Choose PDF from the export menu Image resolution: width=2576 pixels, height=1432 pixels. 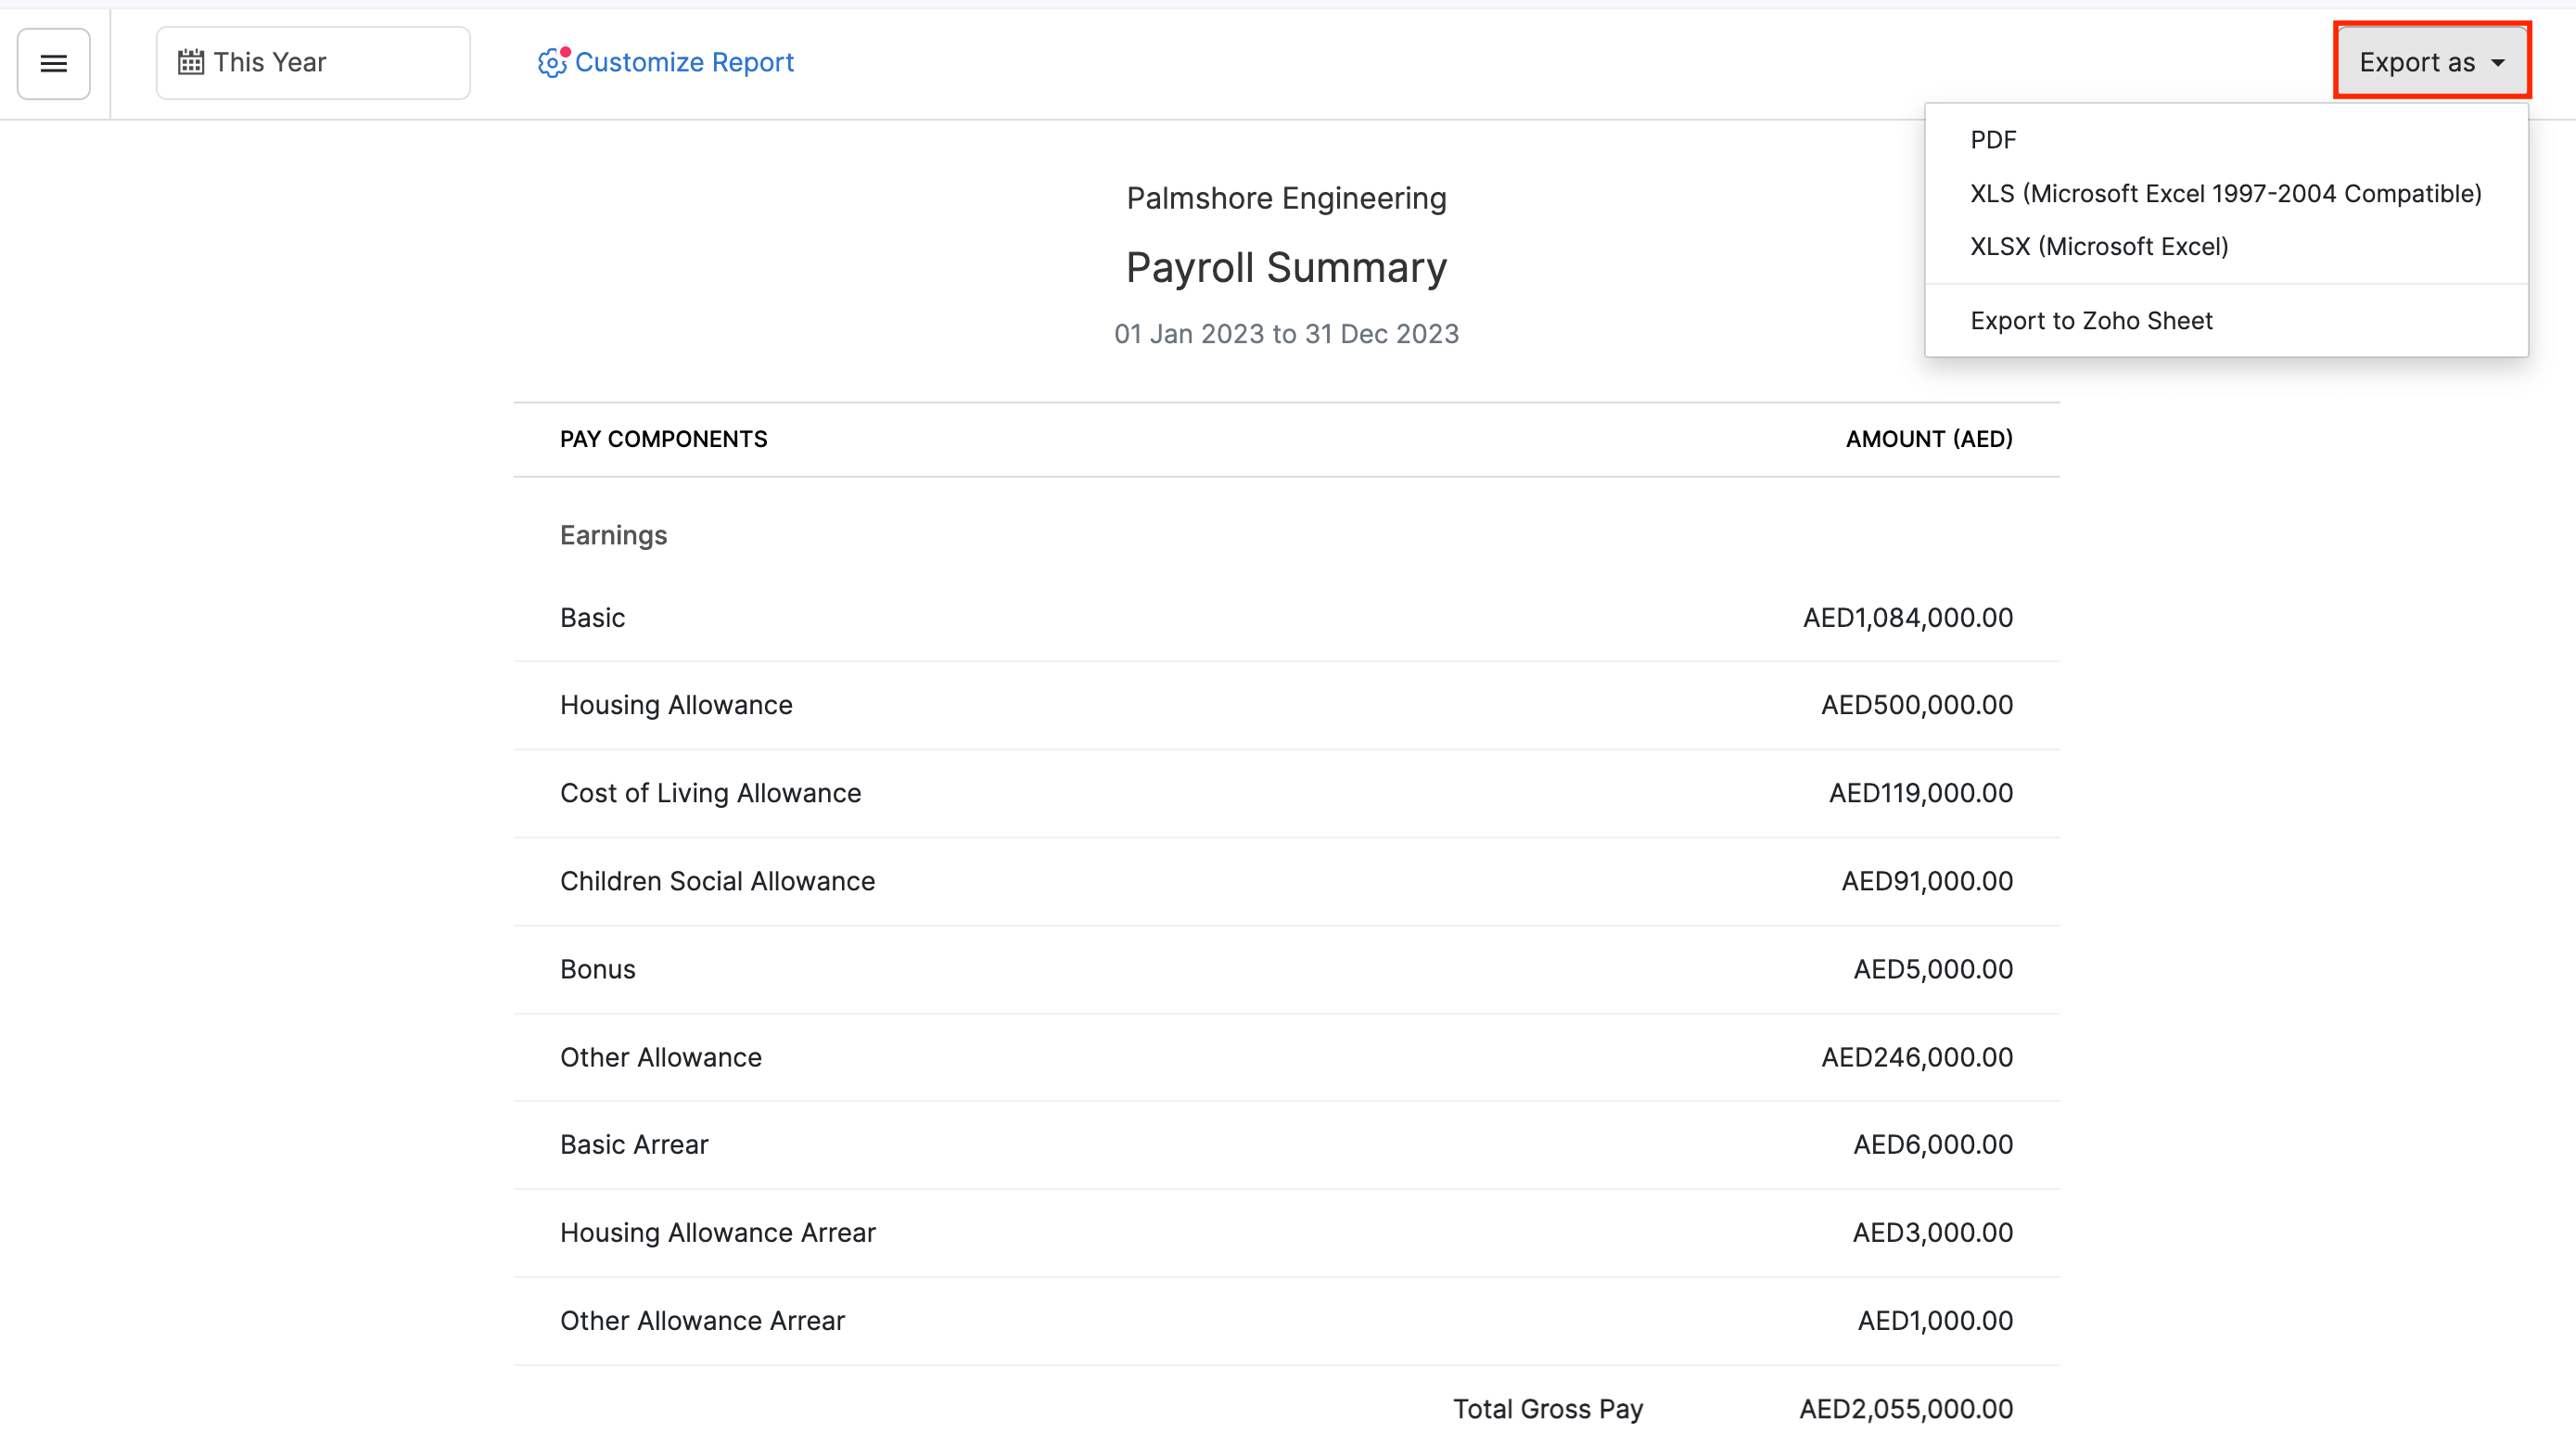(1992, 140)
